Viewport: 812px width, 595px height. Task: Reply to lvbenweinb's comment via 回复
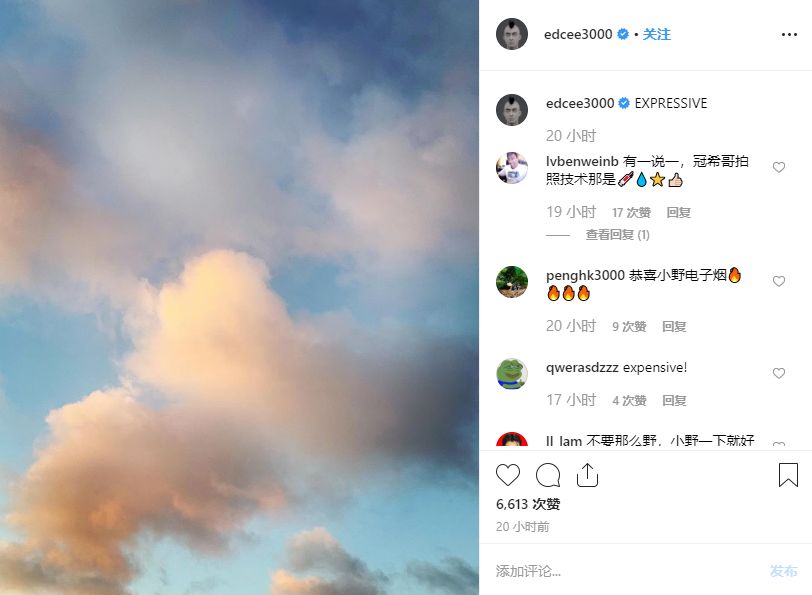[678, 212]
